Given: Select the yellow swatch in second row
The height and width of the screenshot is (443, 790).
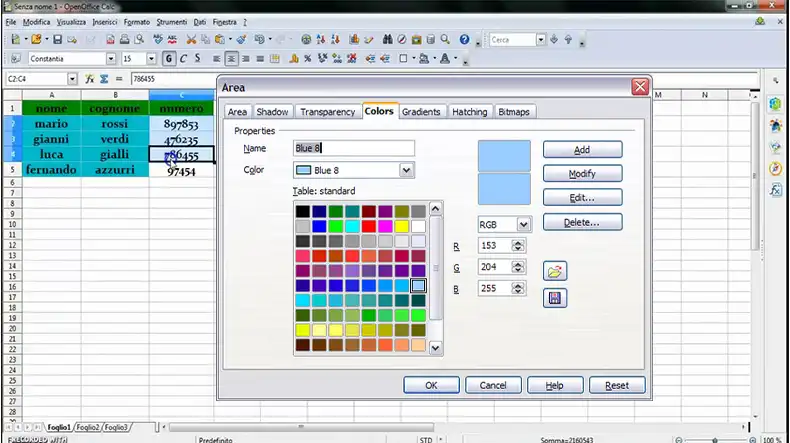Looking at the screenshot, I should point(402,226).
